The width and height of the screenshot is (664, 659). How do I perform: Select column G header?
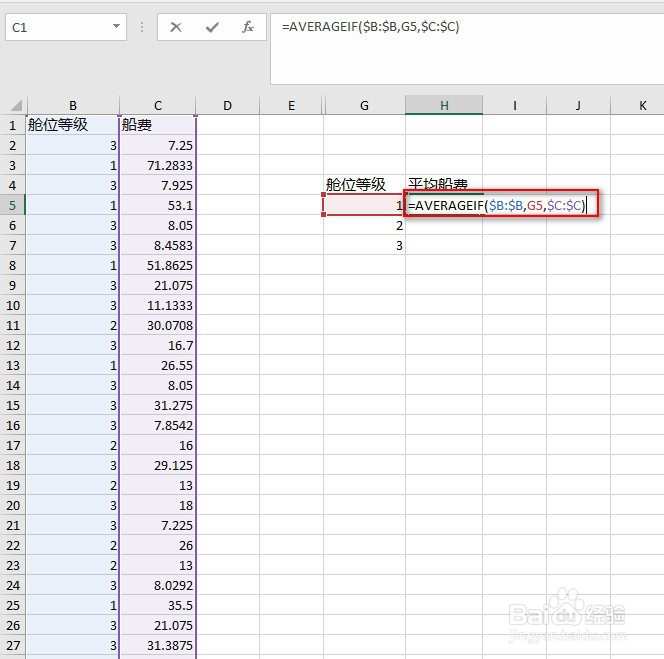[x=364, y=105]
